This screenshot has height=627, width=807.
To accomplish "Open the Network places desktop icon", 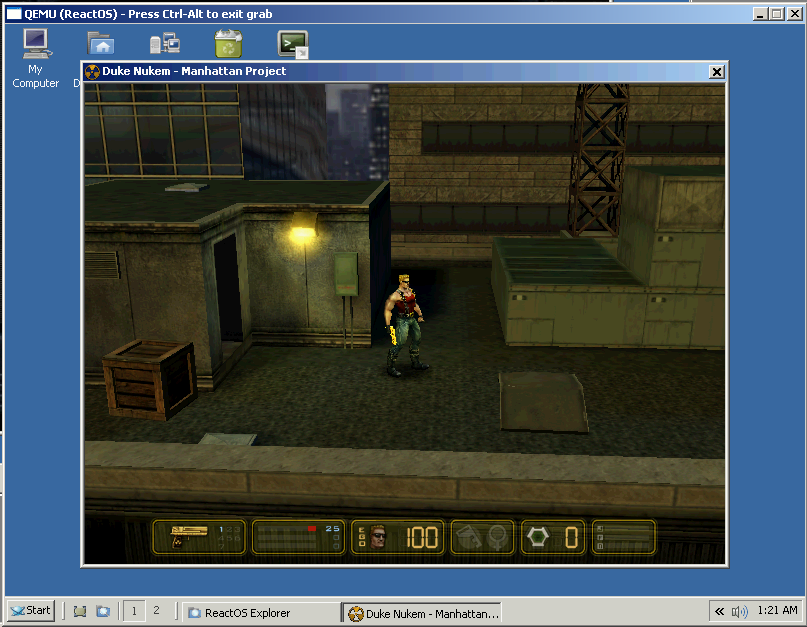I will click(x=164, y=44).
